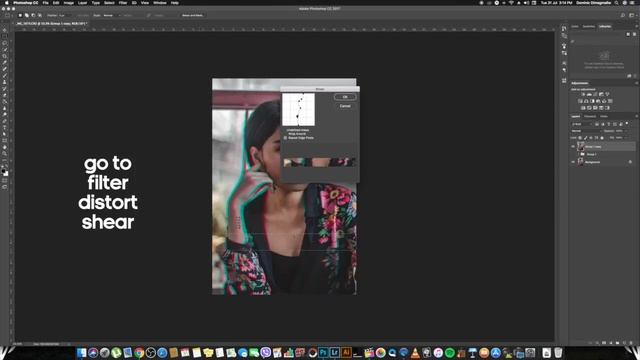The height and width of the screenshot is (360, 640).
Task: Click Subtract from selection icon in options bar
Action: tap(33, 16)
